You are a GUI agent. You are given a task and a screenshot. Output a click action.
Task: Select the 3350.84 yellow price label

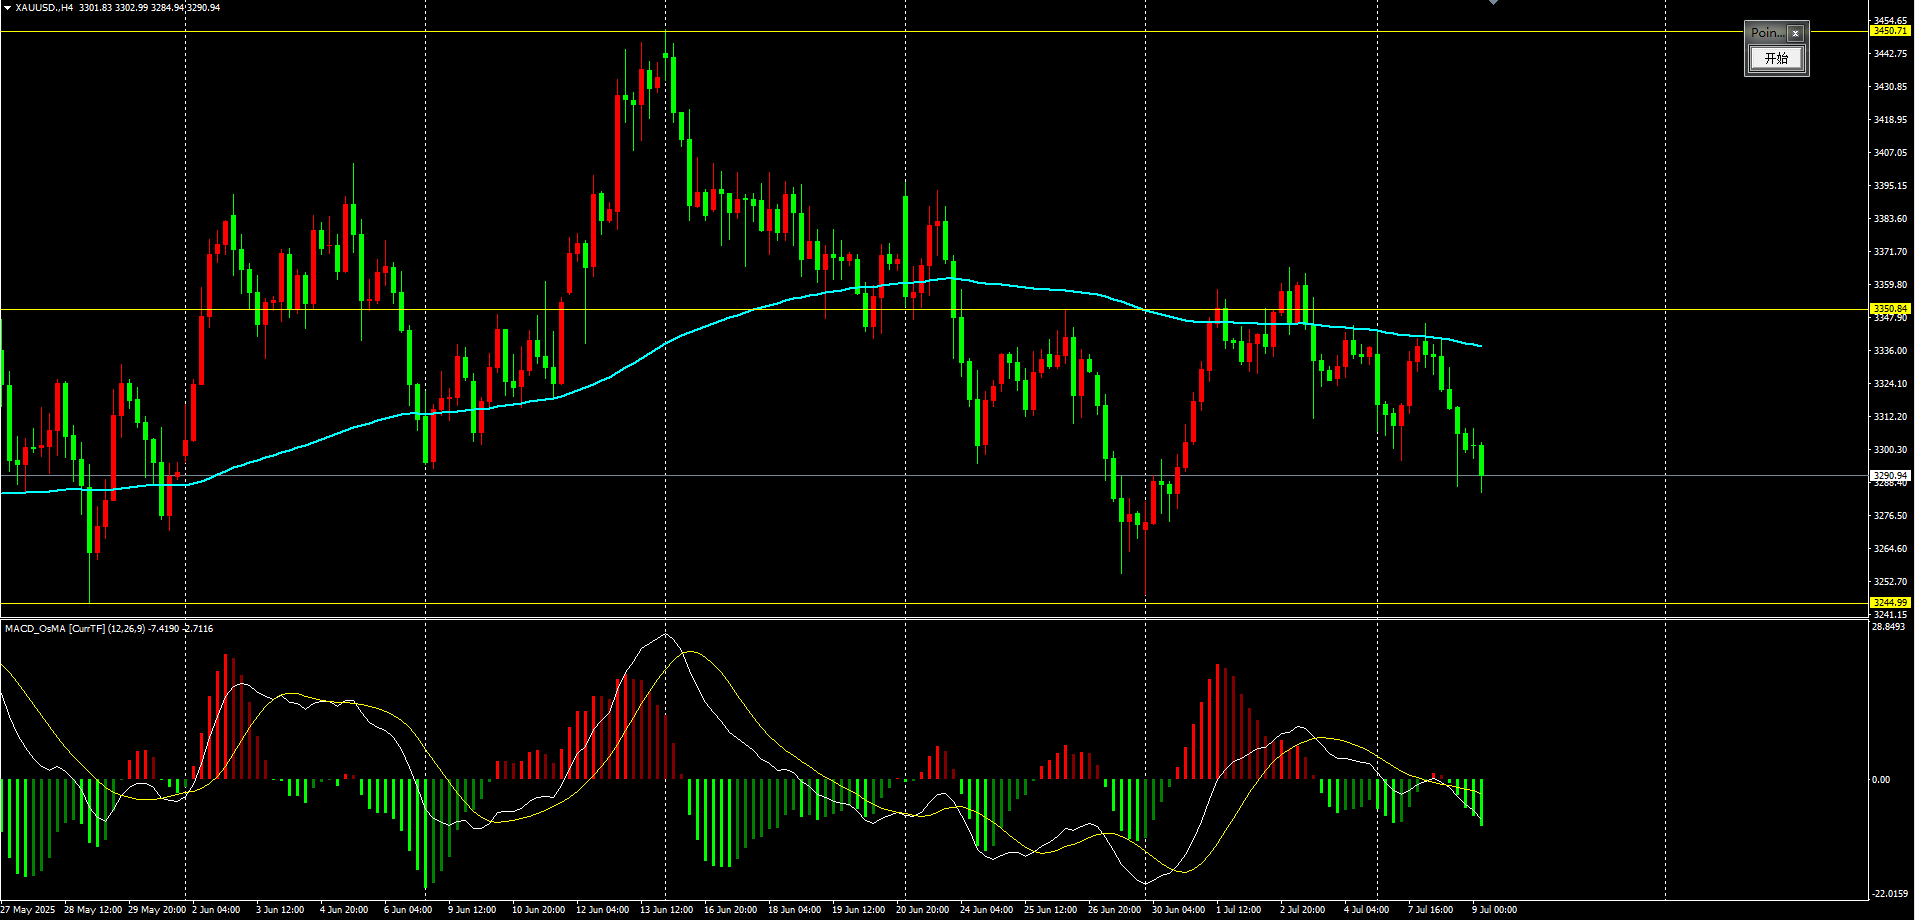(x=1890, y=309)
